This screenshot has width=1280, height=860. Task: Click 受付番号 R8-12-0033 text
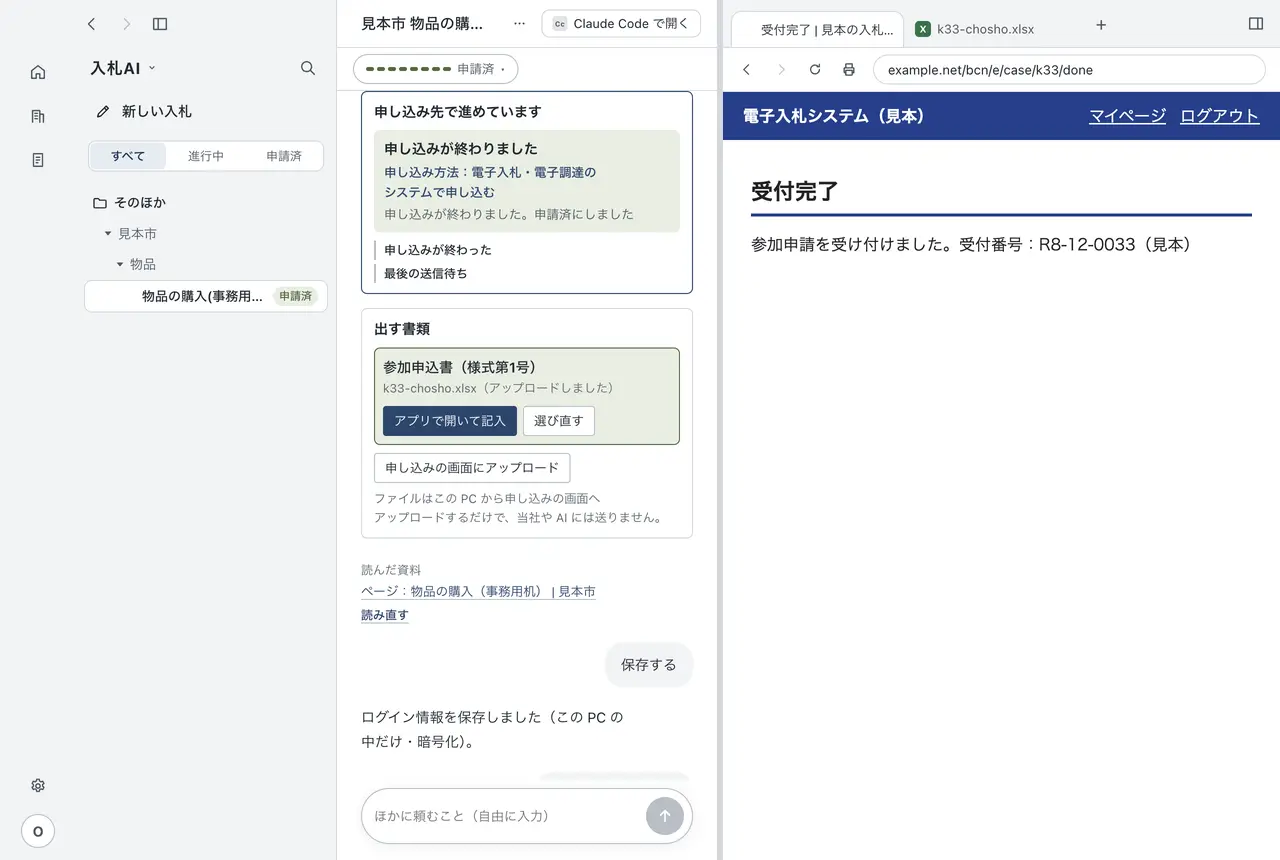(1075, 244)
